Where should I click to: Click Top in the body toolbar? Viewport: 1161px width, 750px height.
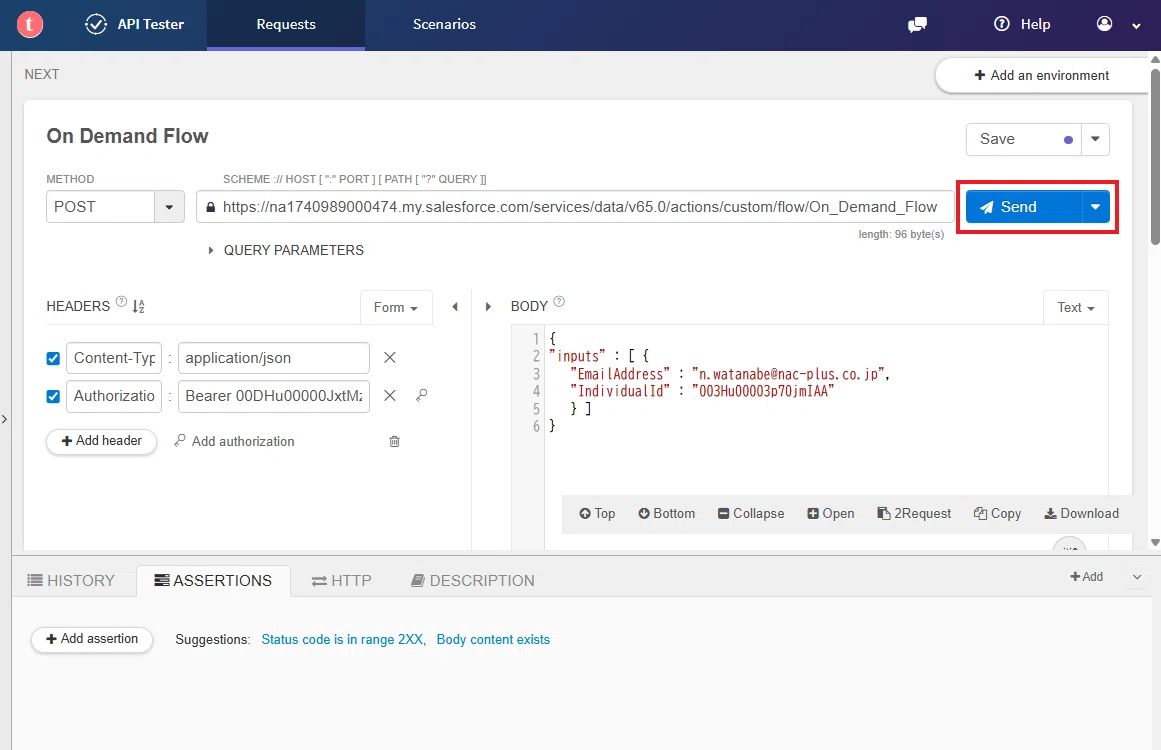tap(597, 514)
